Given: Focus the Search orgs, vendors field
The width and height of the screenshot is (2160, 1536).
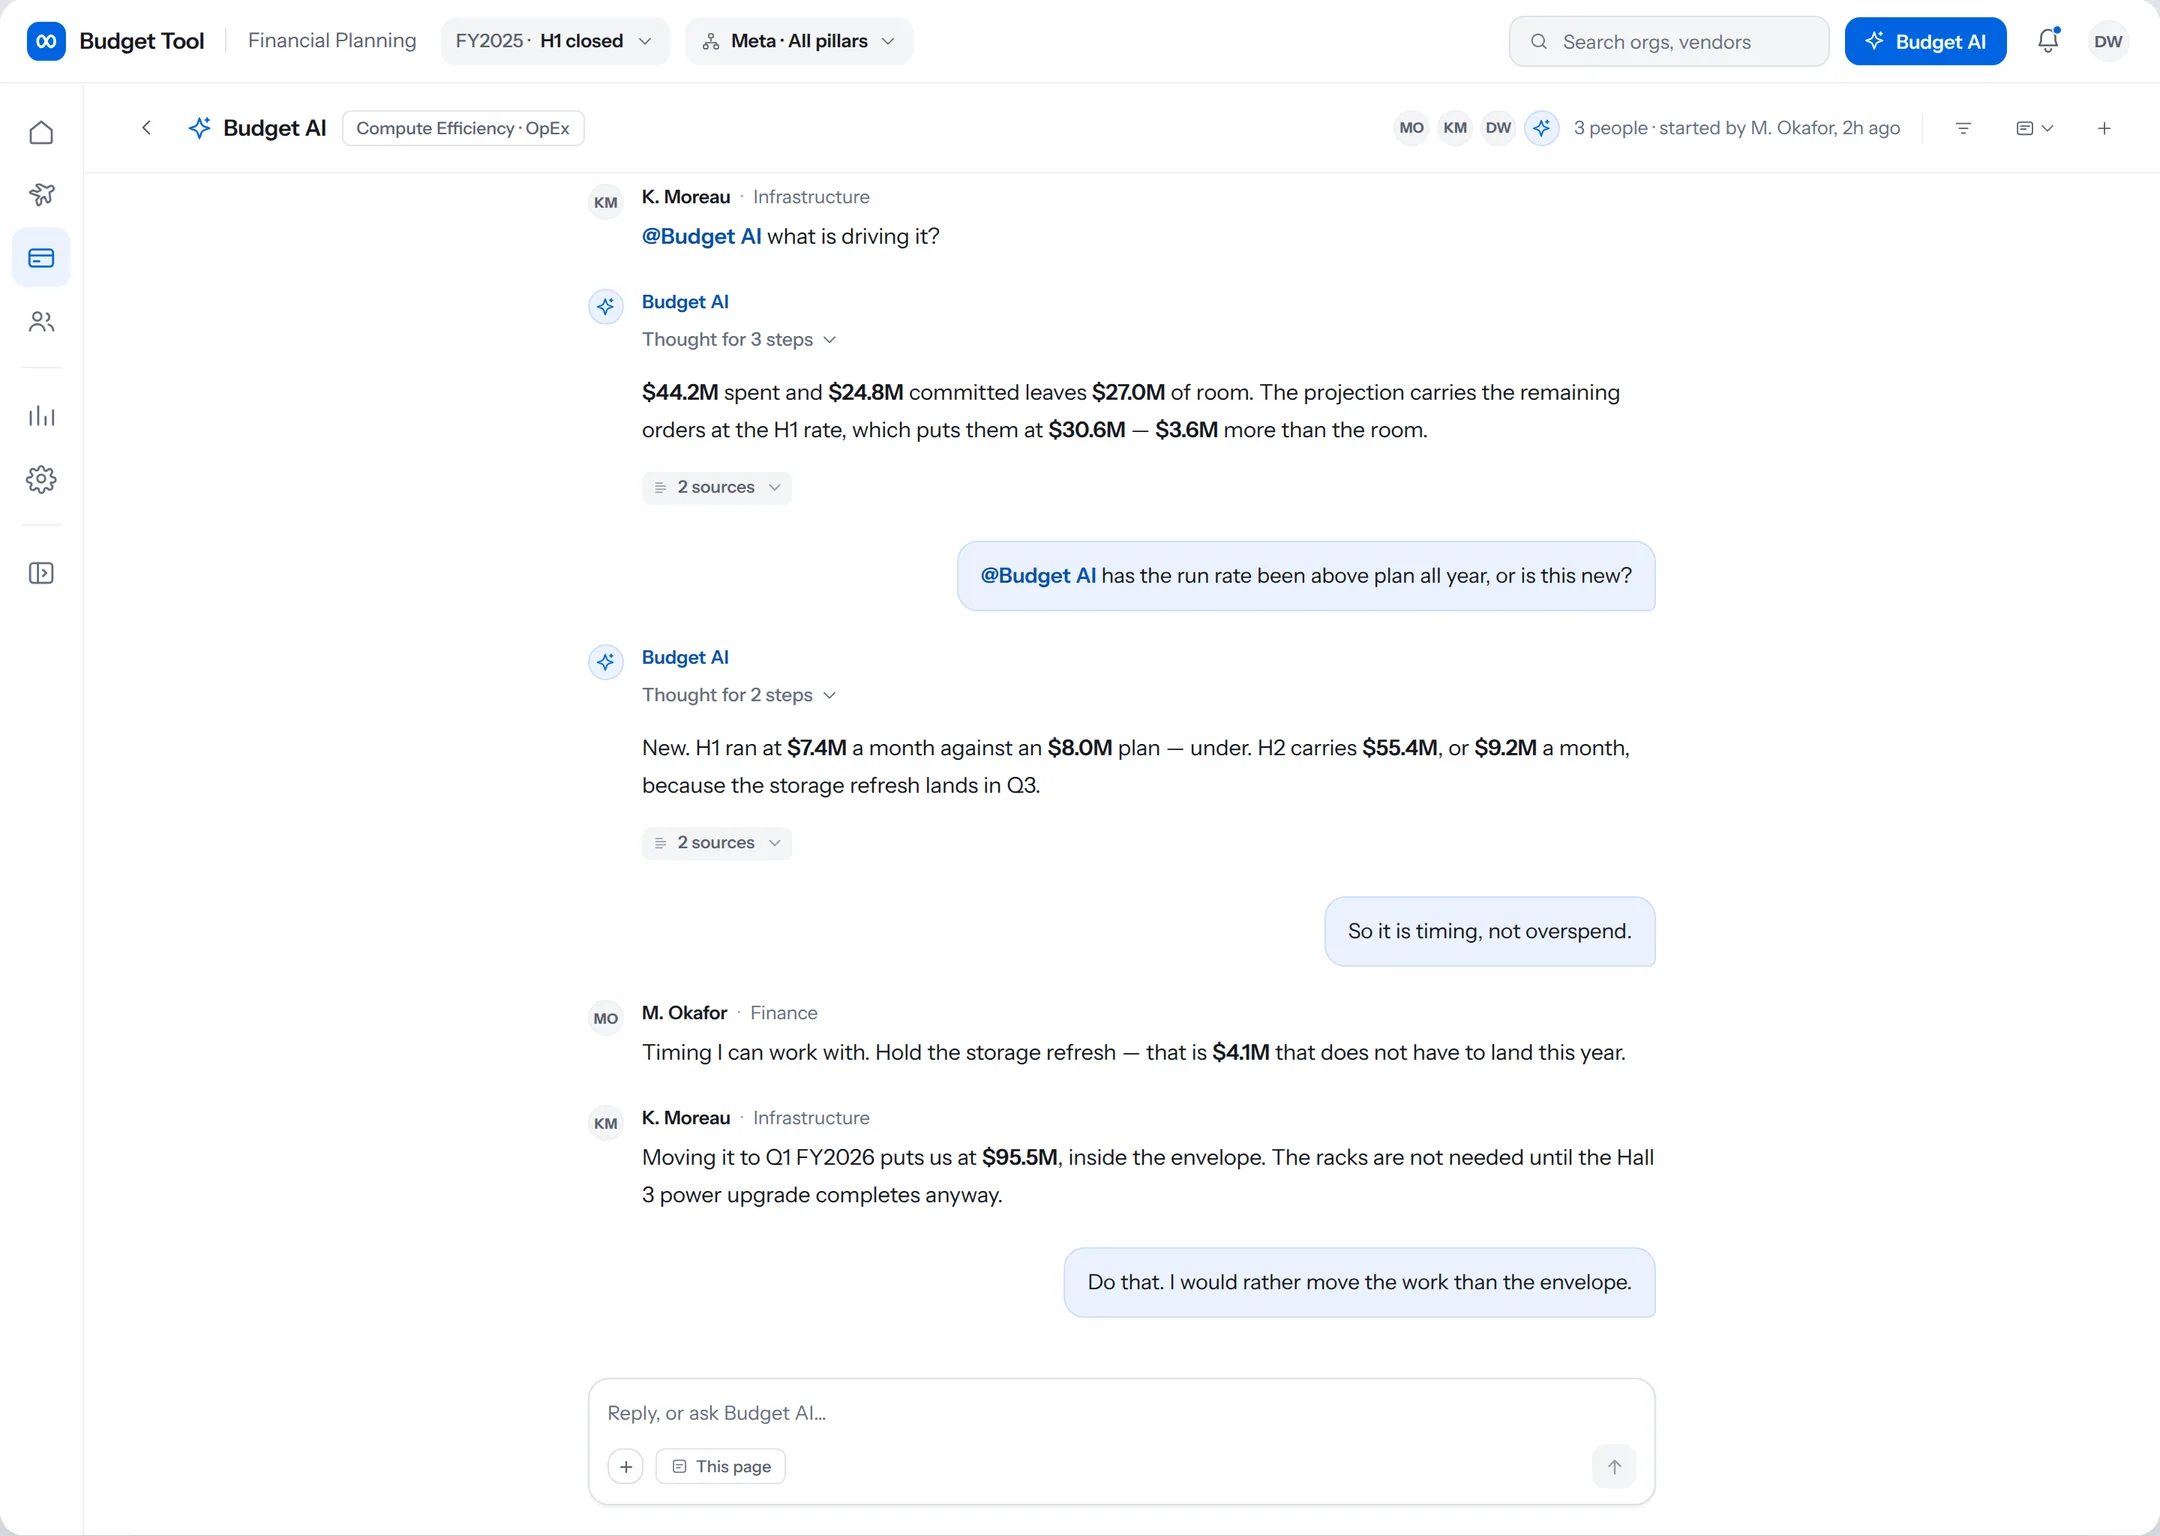Looking at the screenshot, I should click(1668, 41).
